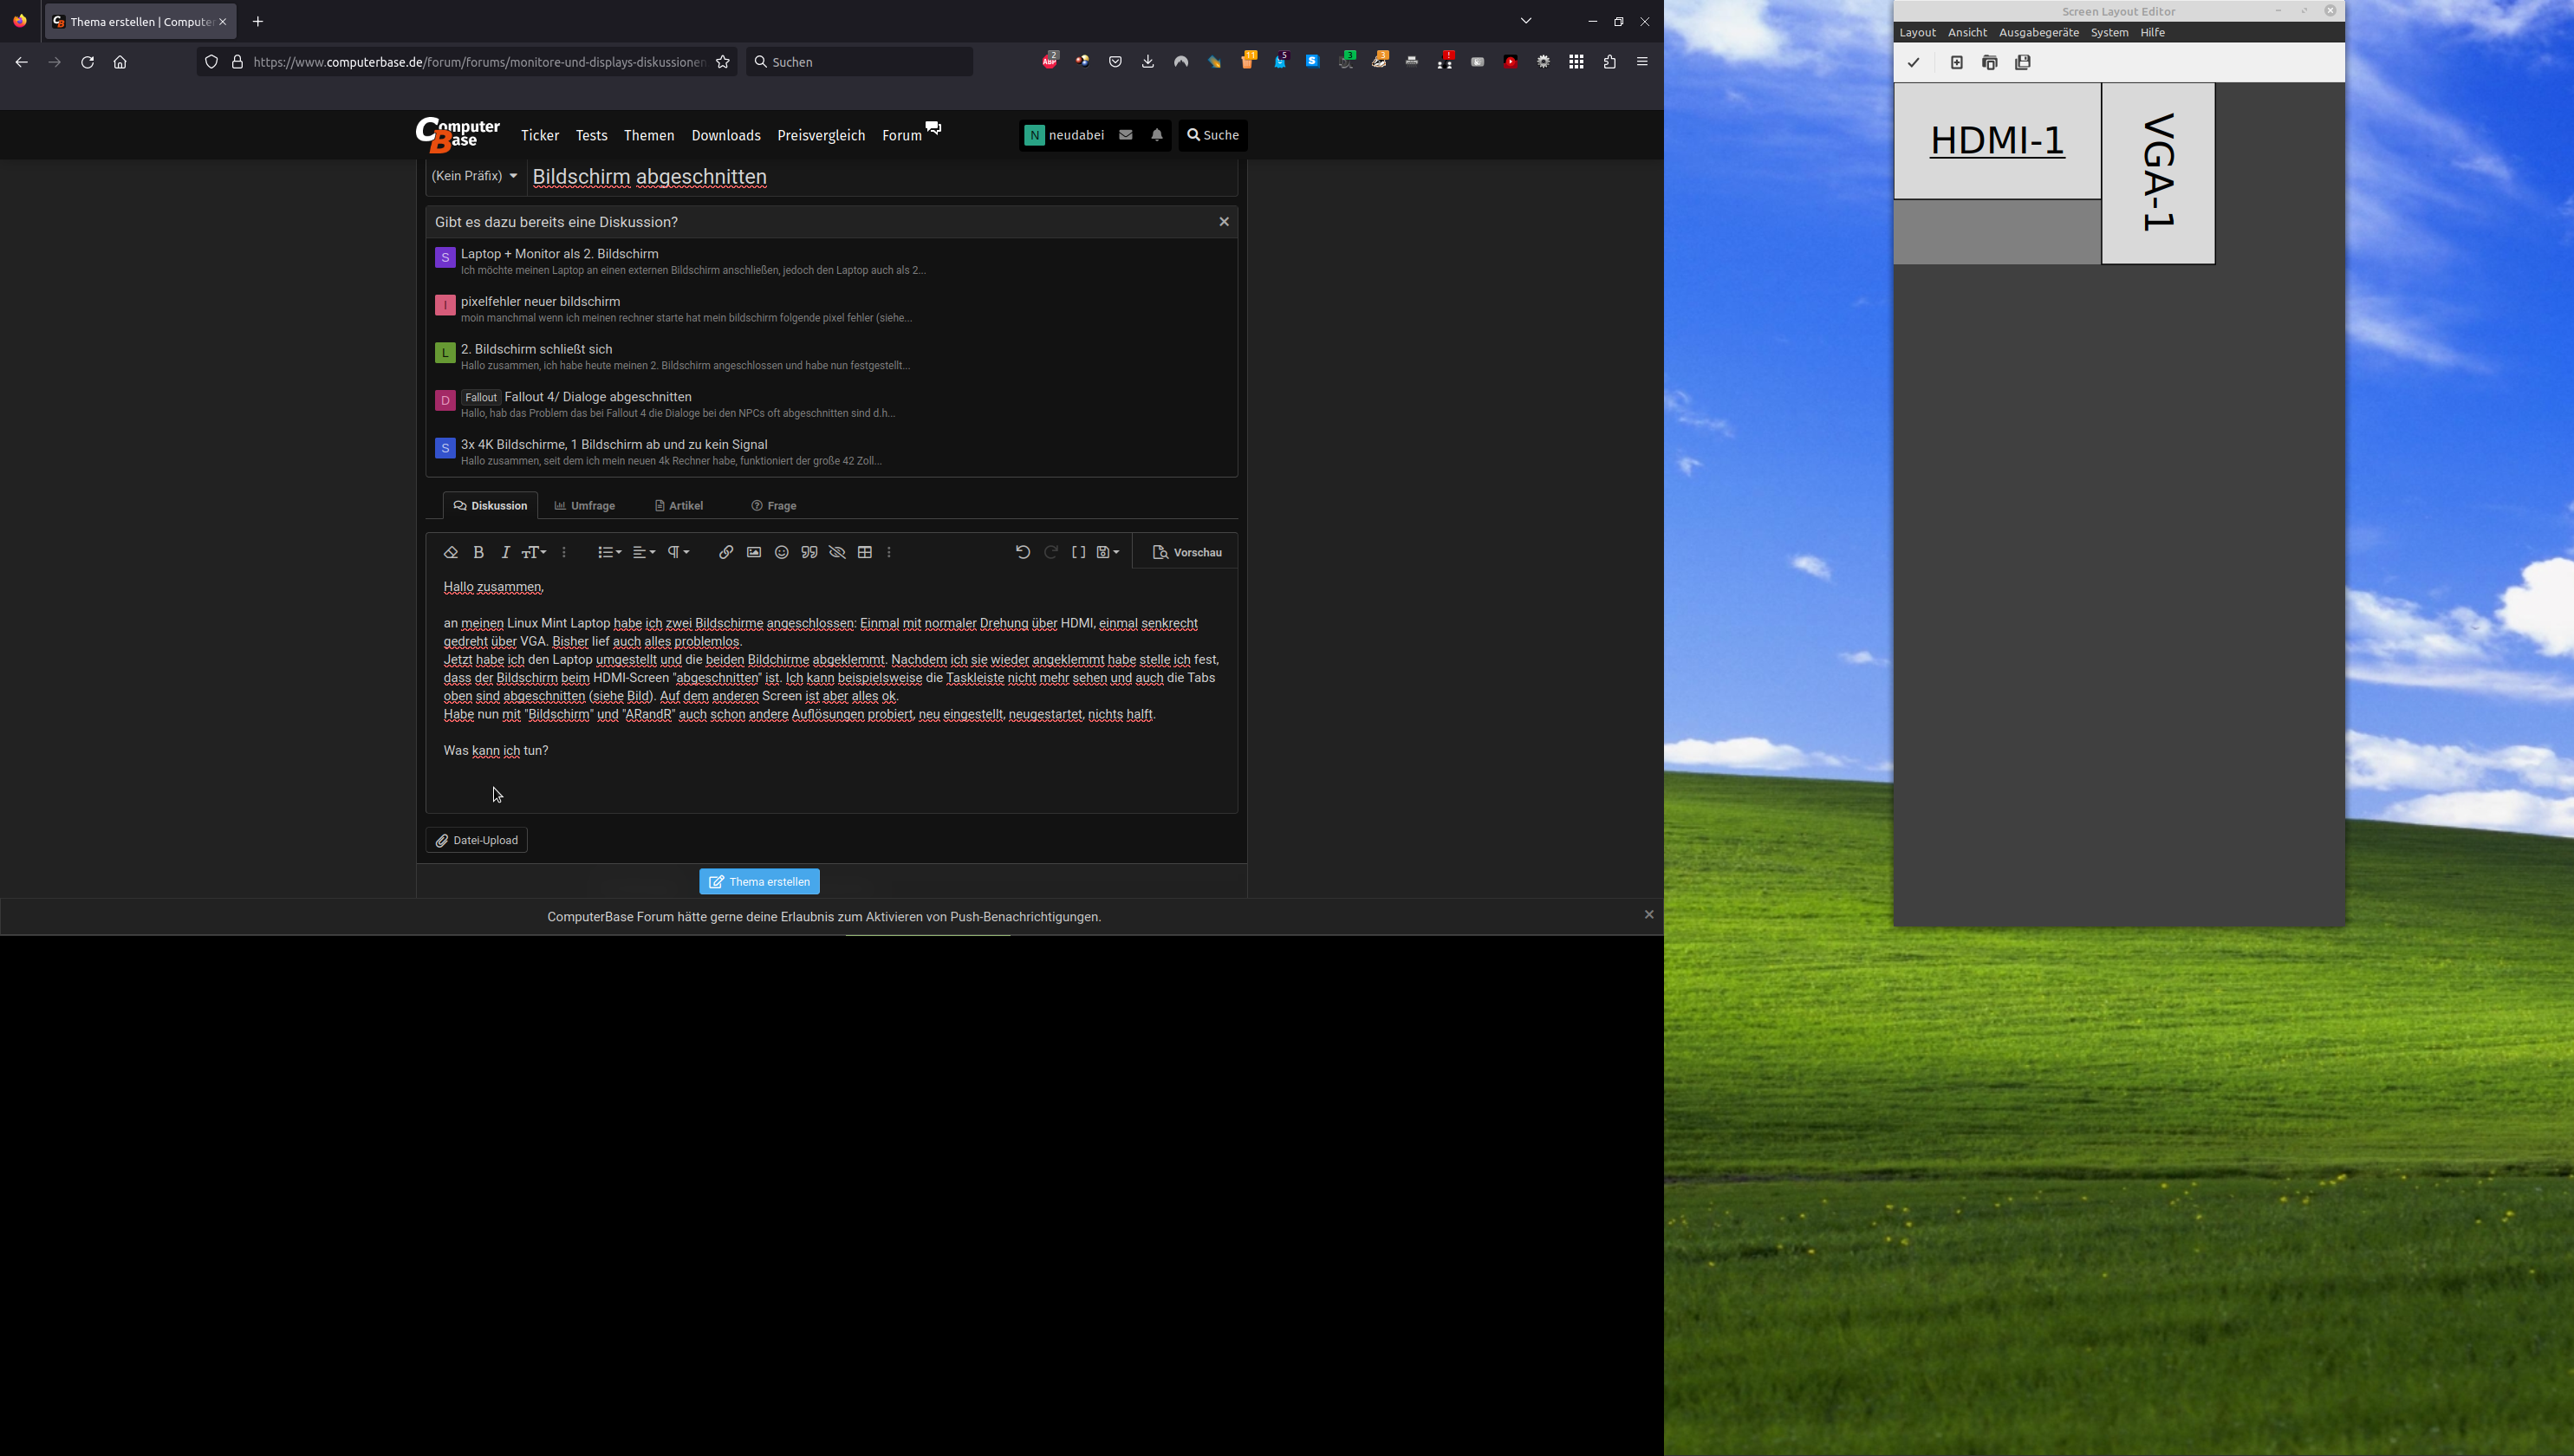Toggle BB-code mode brackets icon
This screenshot has width=2574, height=1456.
pyautogui.click(x=1079, y=553)
